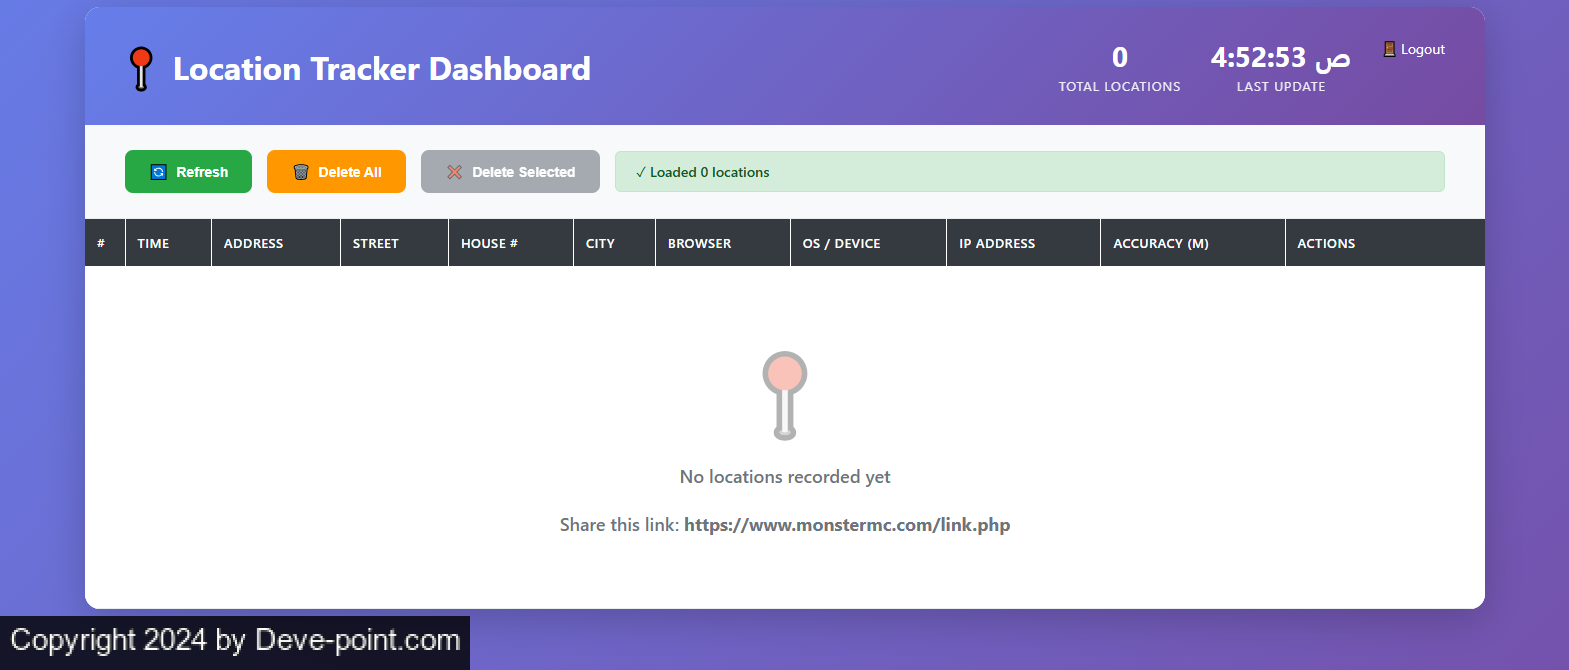Click the ADDRESS column header

click(253, 243)
